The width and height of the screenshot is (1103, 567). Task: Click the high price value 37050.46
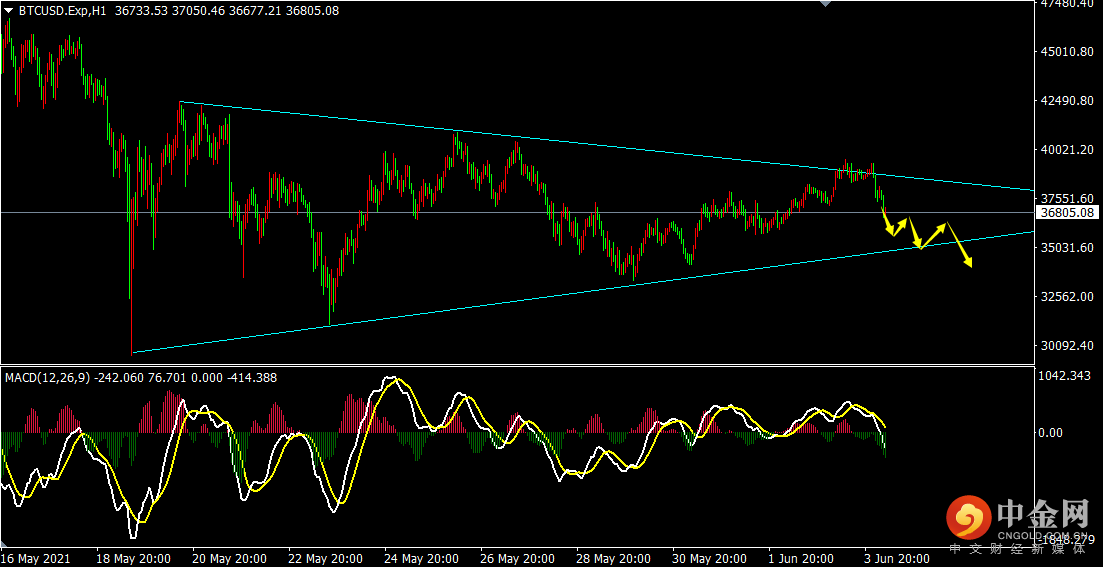click(198, 11)
